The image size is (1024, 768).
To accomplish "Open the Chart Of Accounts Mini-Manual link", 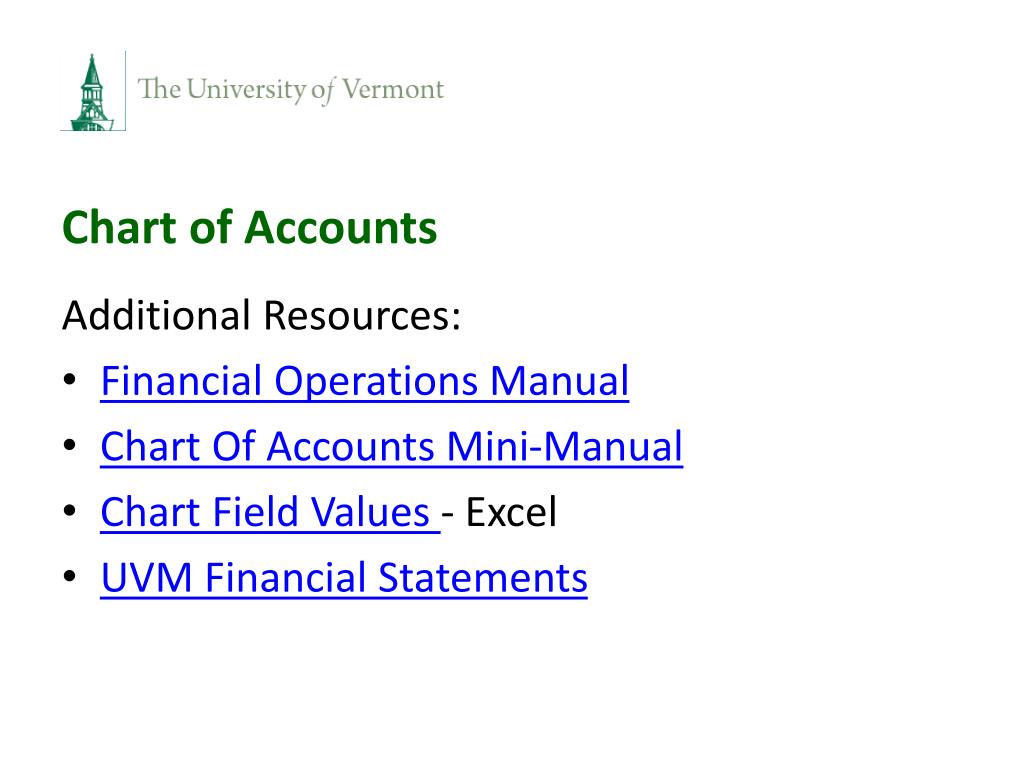I will coord(392,447).
